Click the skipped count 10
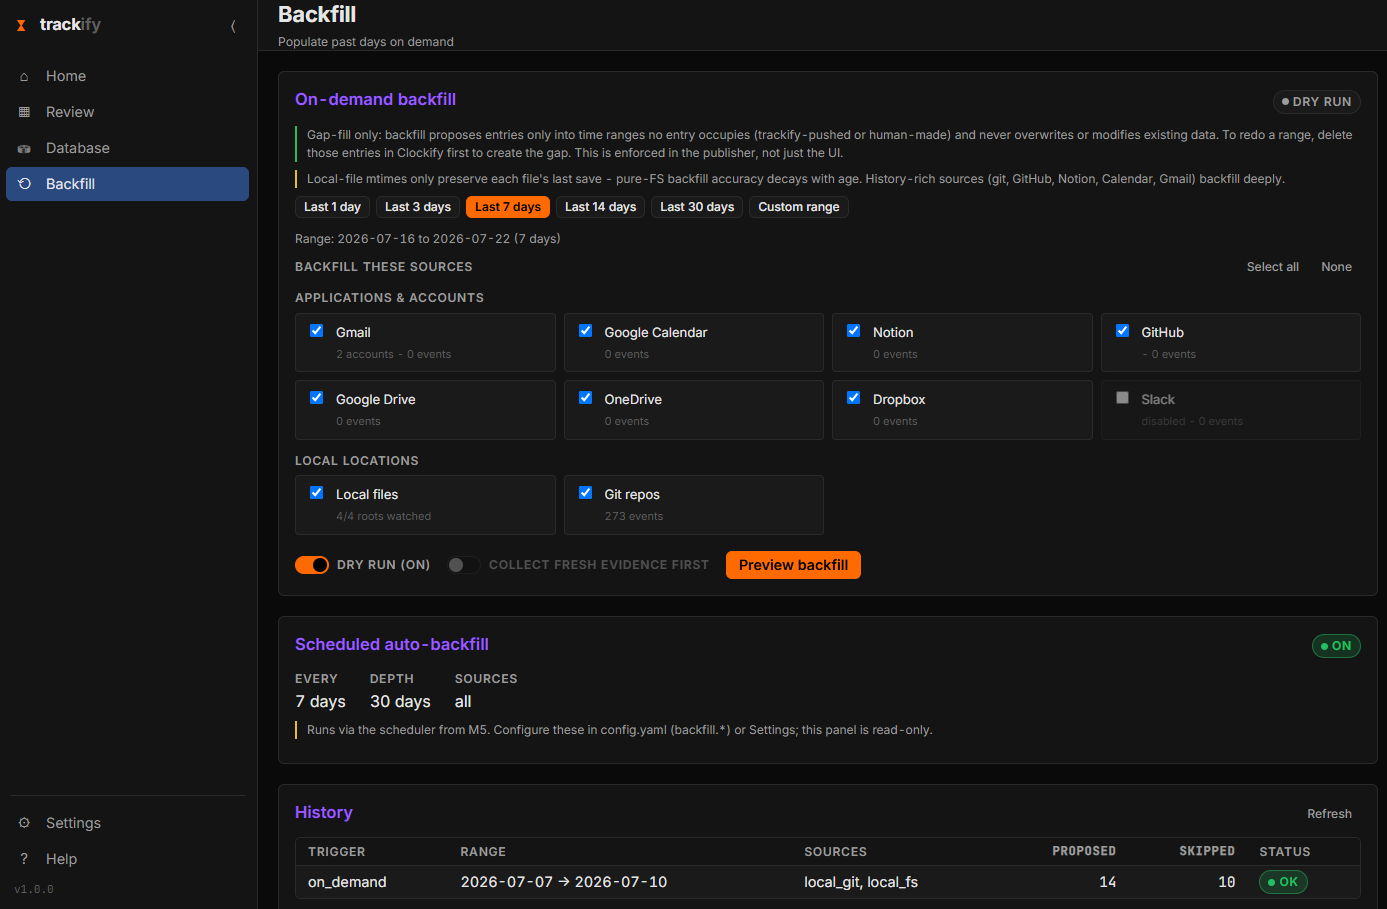 pos(1226,882)
